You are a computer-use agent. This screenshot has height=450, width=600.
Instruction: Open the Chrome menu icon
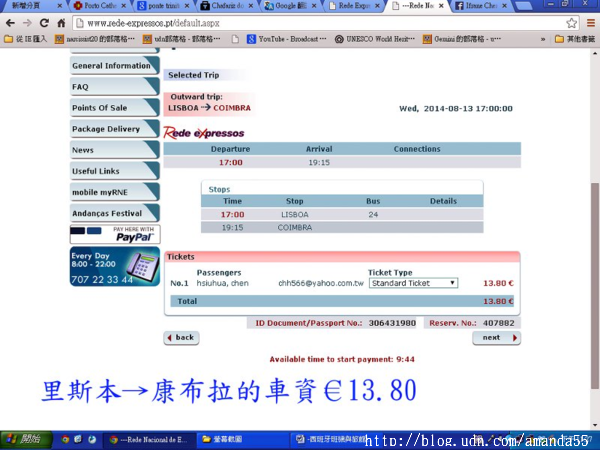pyautogui.click(x=588, y=22)
